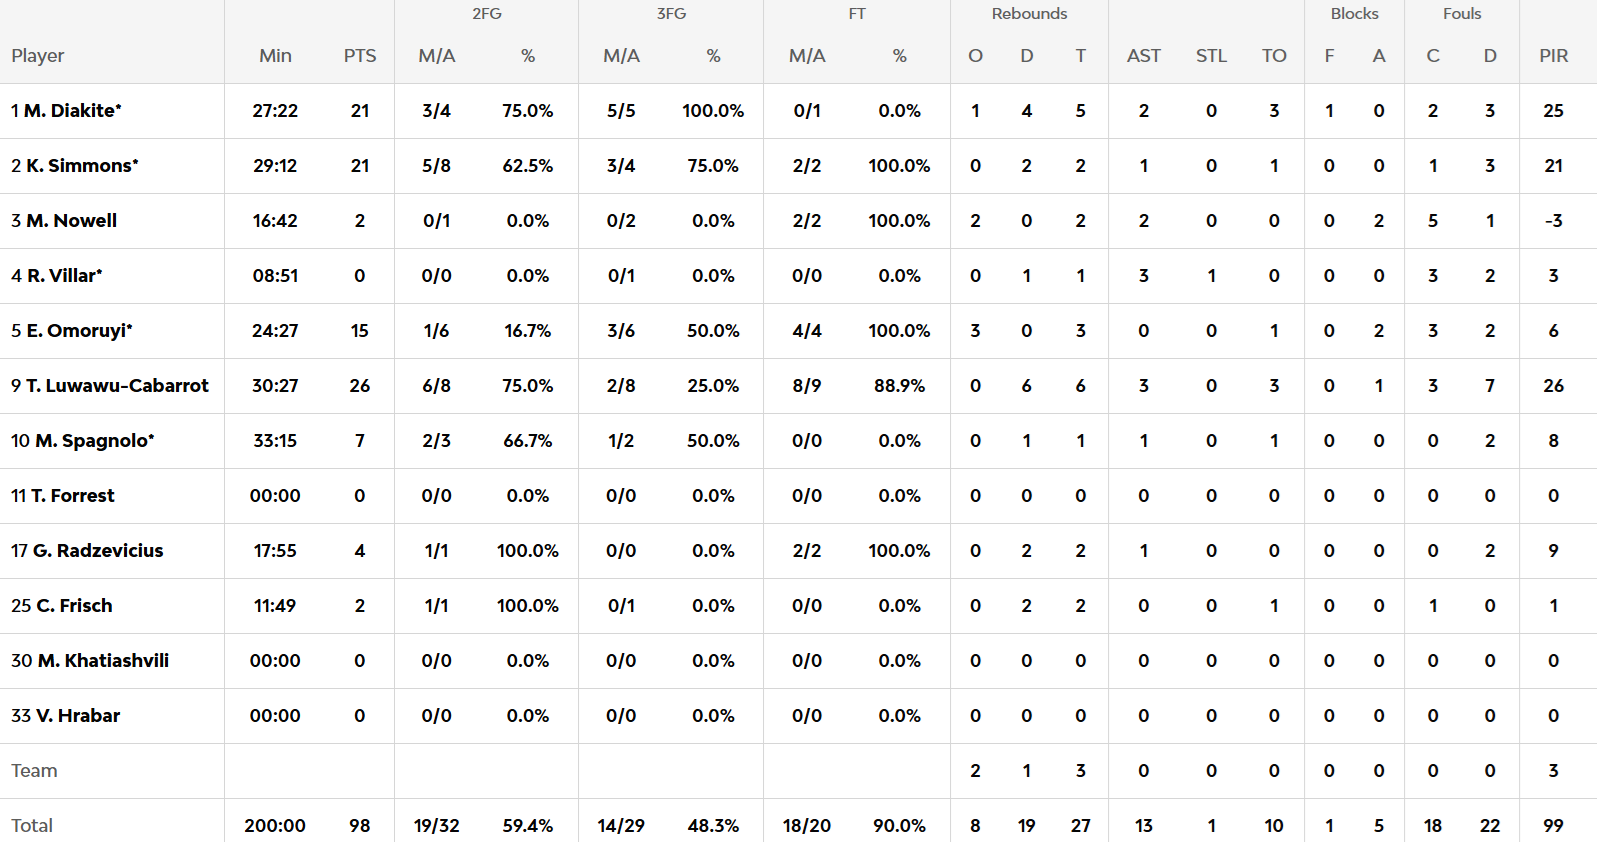The width and height of the screenshot is (1597, 842).
Task: Click M. Spagnolo's player name
Action: pos(93,441)
